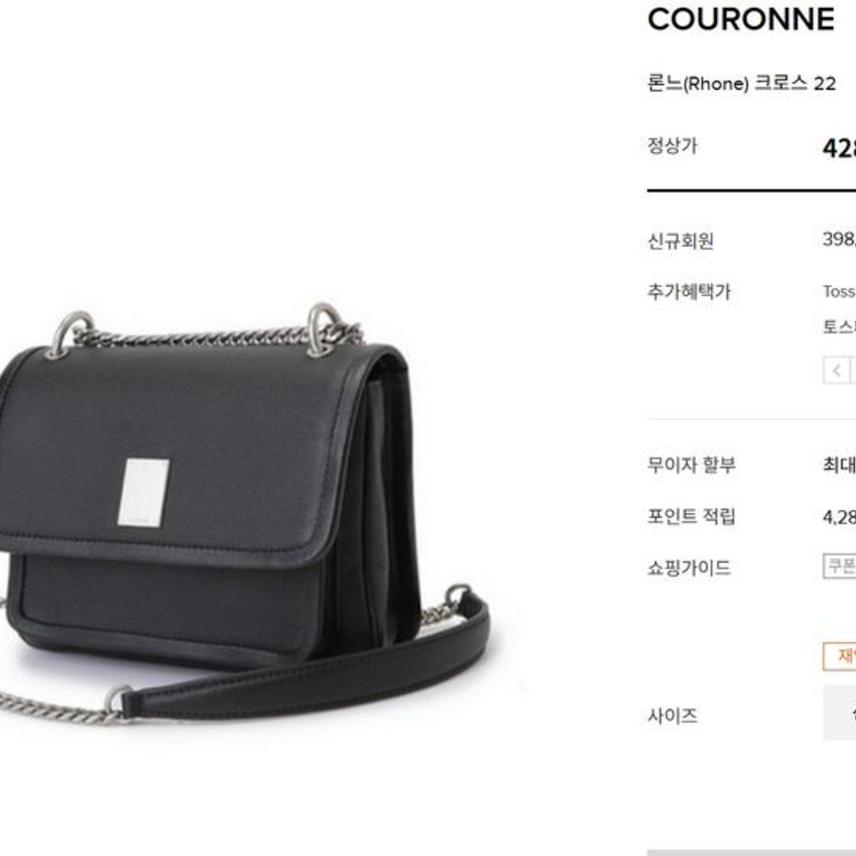Click the 신규회원 new member label

pos(680,241)
